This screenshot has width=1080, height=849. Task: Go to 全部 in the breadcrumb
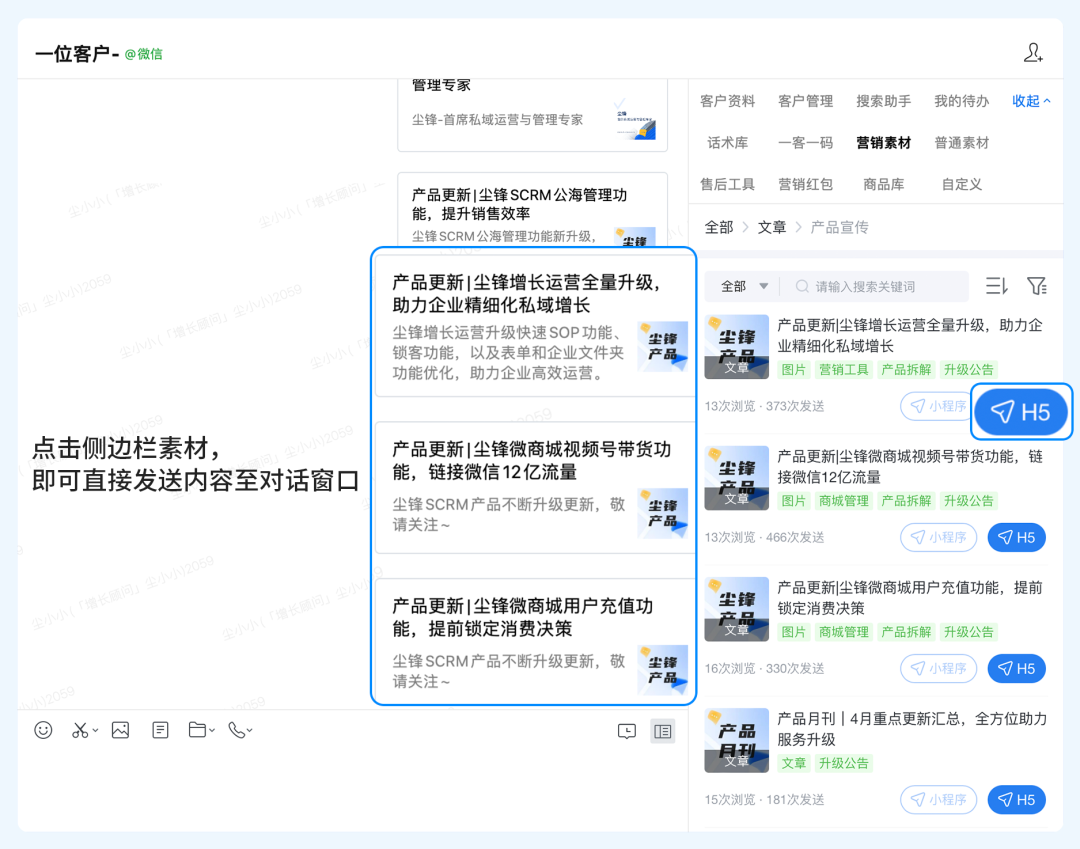(718, 227)
